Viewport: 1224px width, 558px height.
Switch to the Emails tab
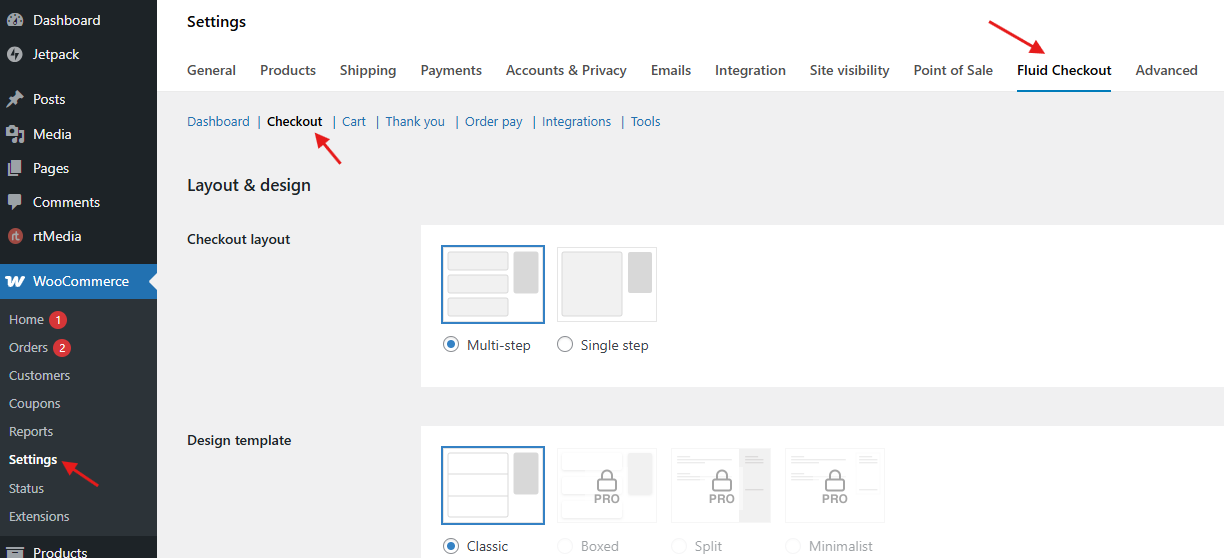point(671,70)
